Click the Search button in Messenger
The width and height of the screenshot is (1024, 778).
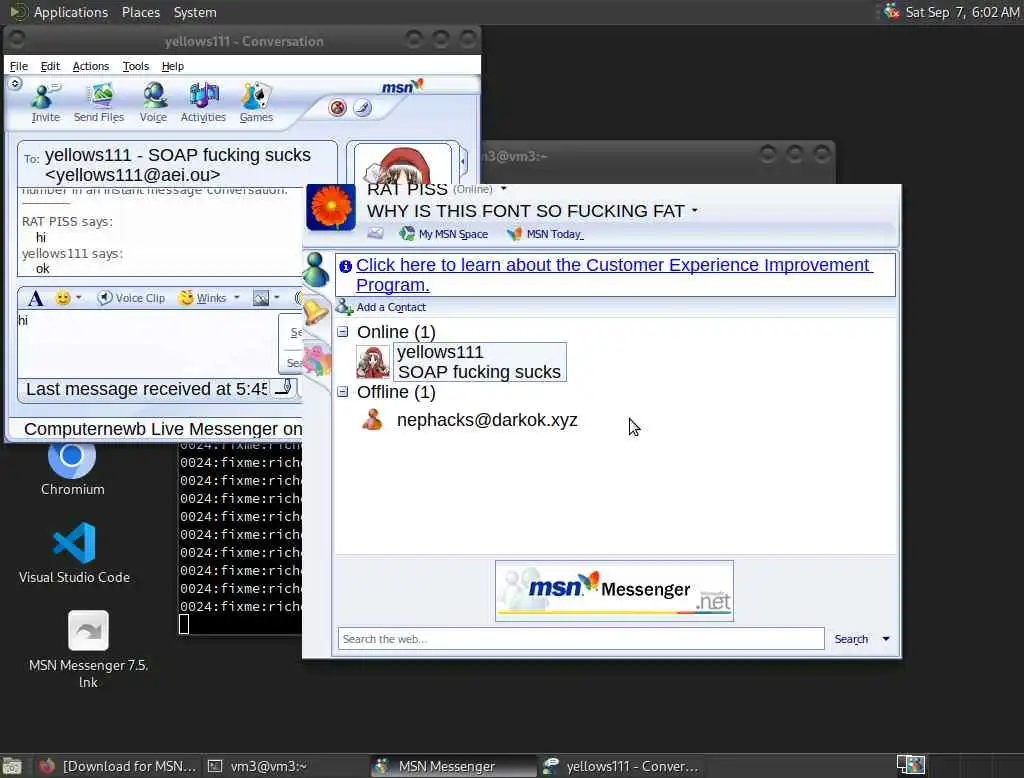coord(851,639)
